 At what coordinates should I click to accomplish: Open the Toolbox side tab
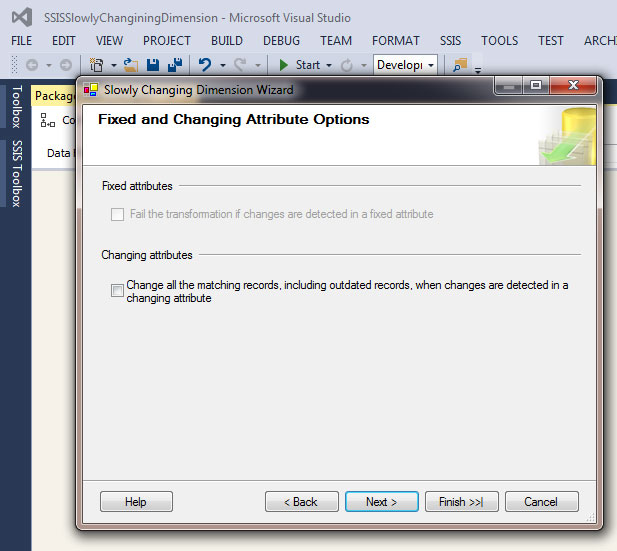(x=16, y=107)
